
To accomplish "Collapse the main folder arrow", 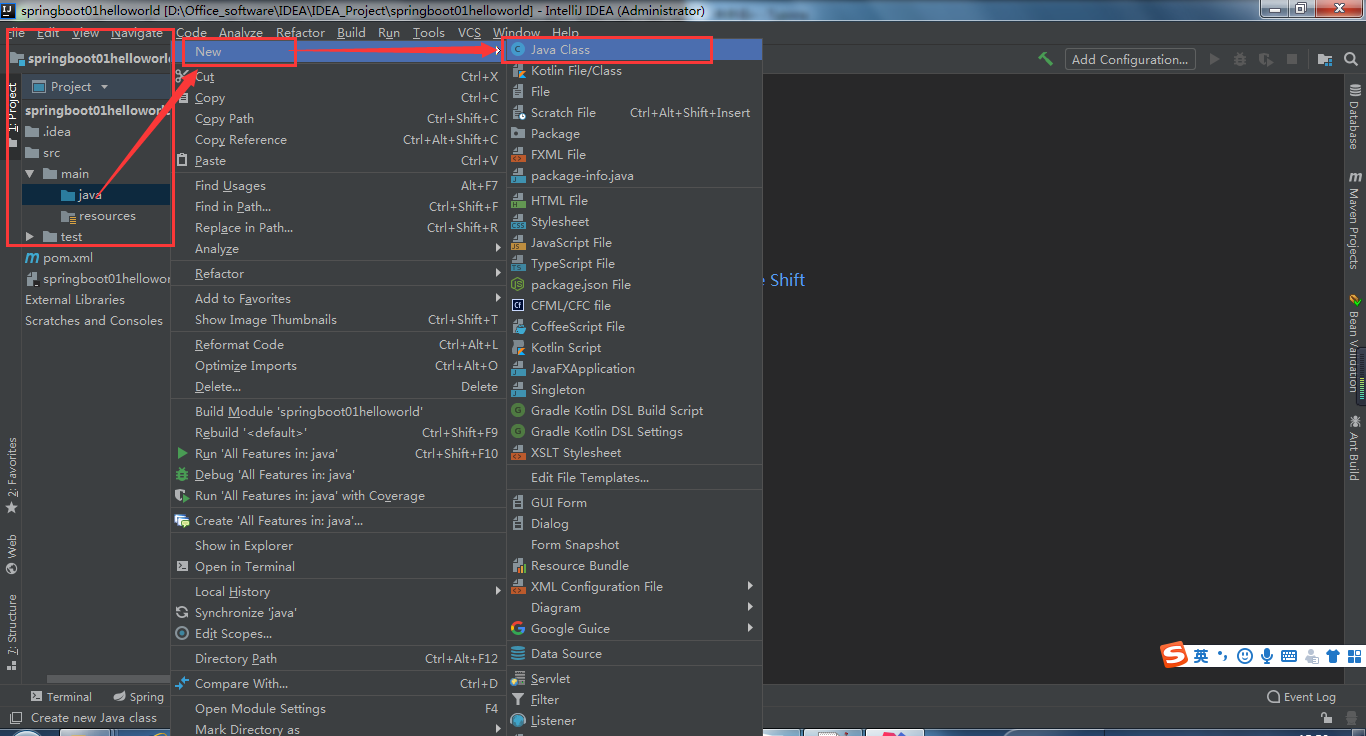I will pos(30,174).
